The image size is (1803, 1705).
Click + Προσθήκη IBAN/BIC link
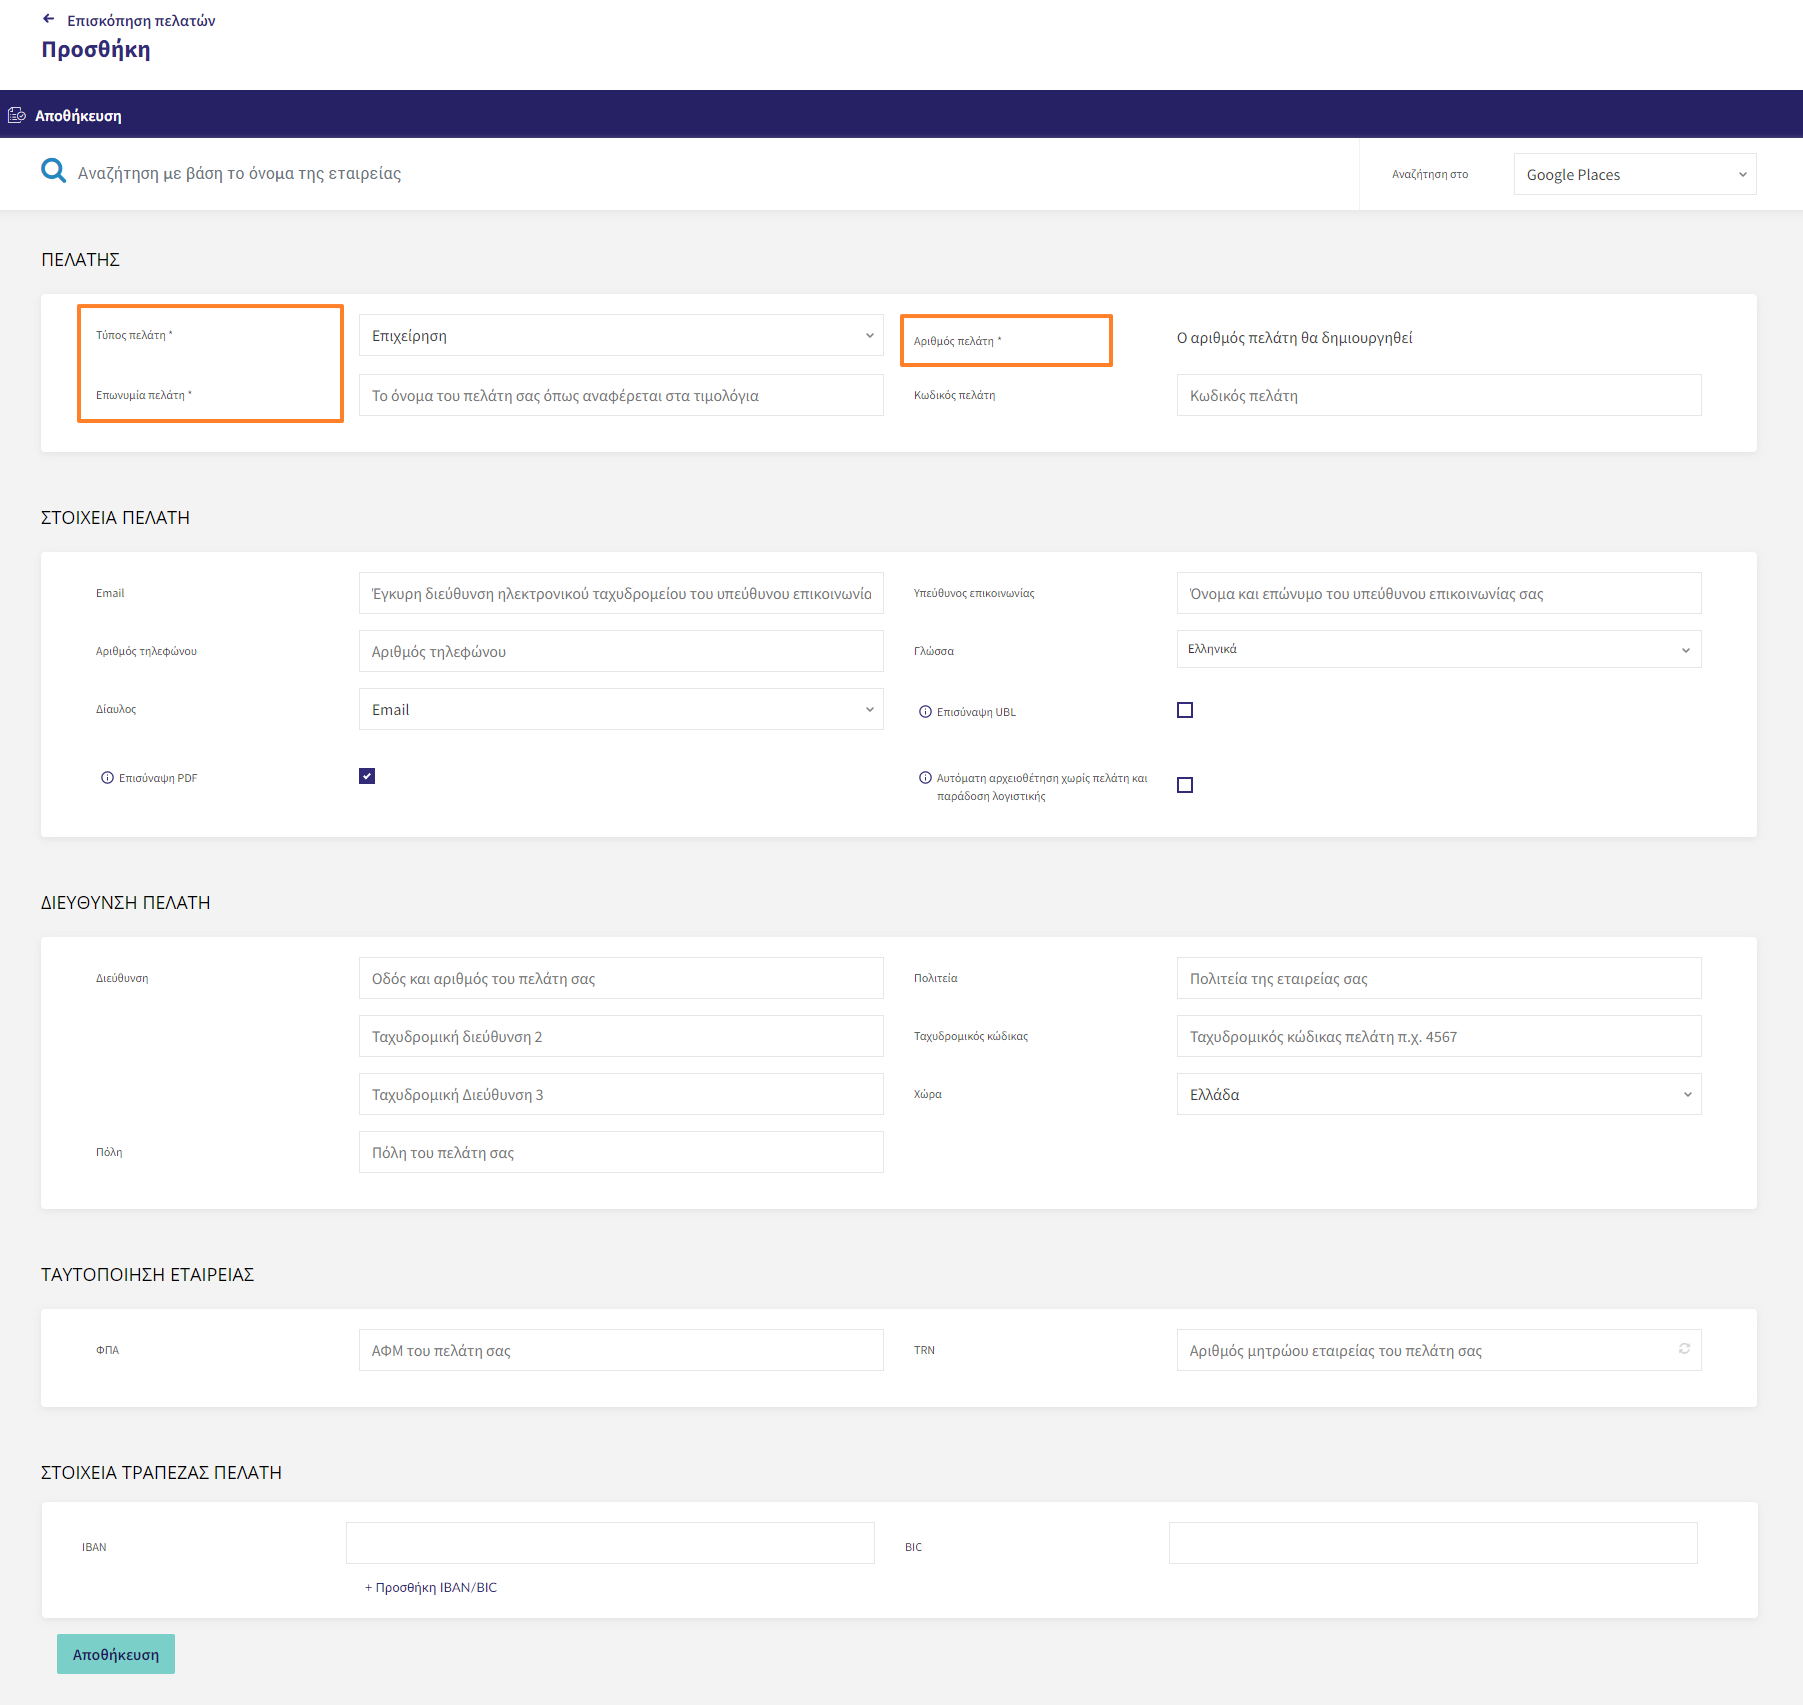pos(431,1587)
